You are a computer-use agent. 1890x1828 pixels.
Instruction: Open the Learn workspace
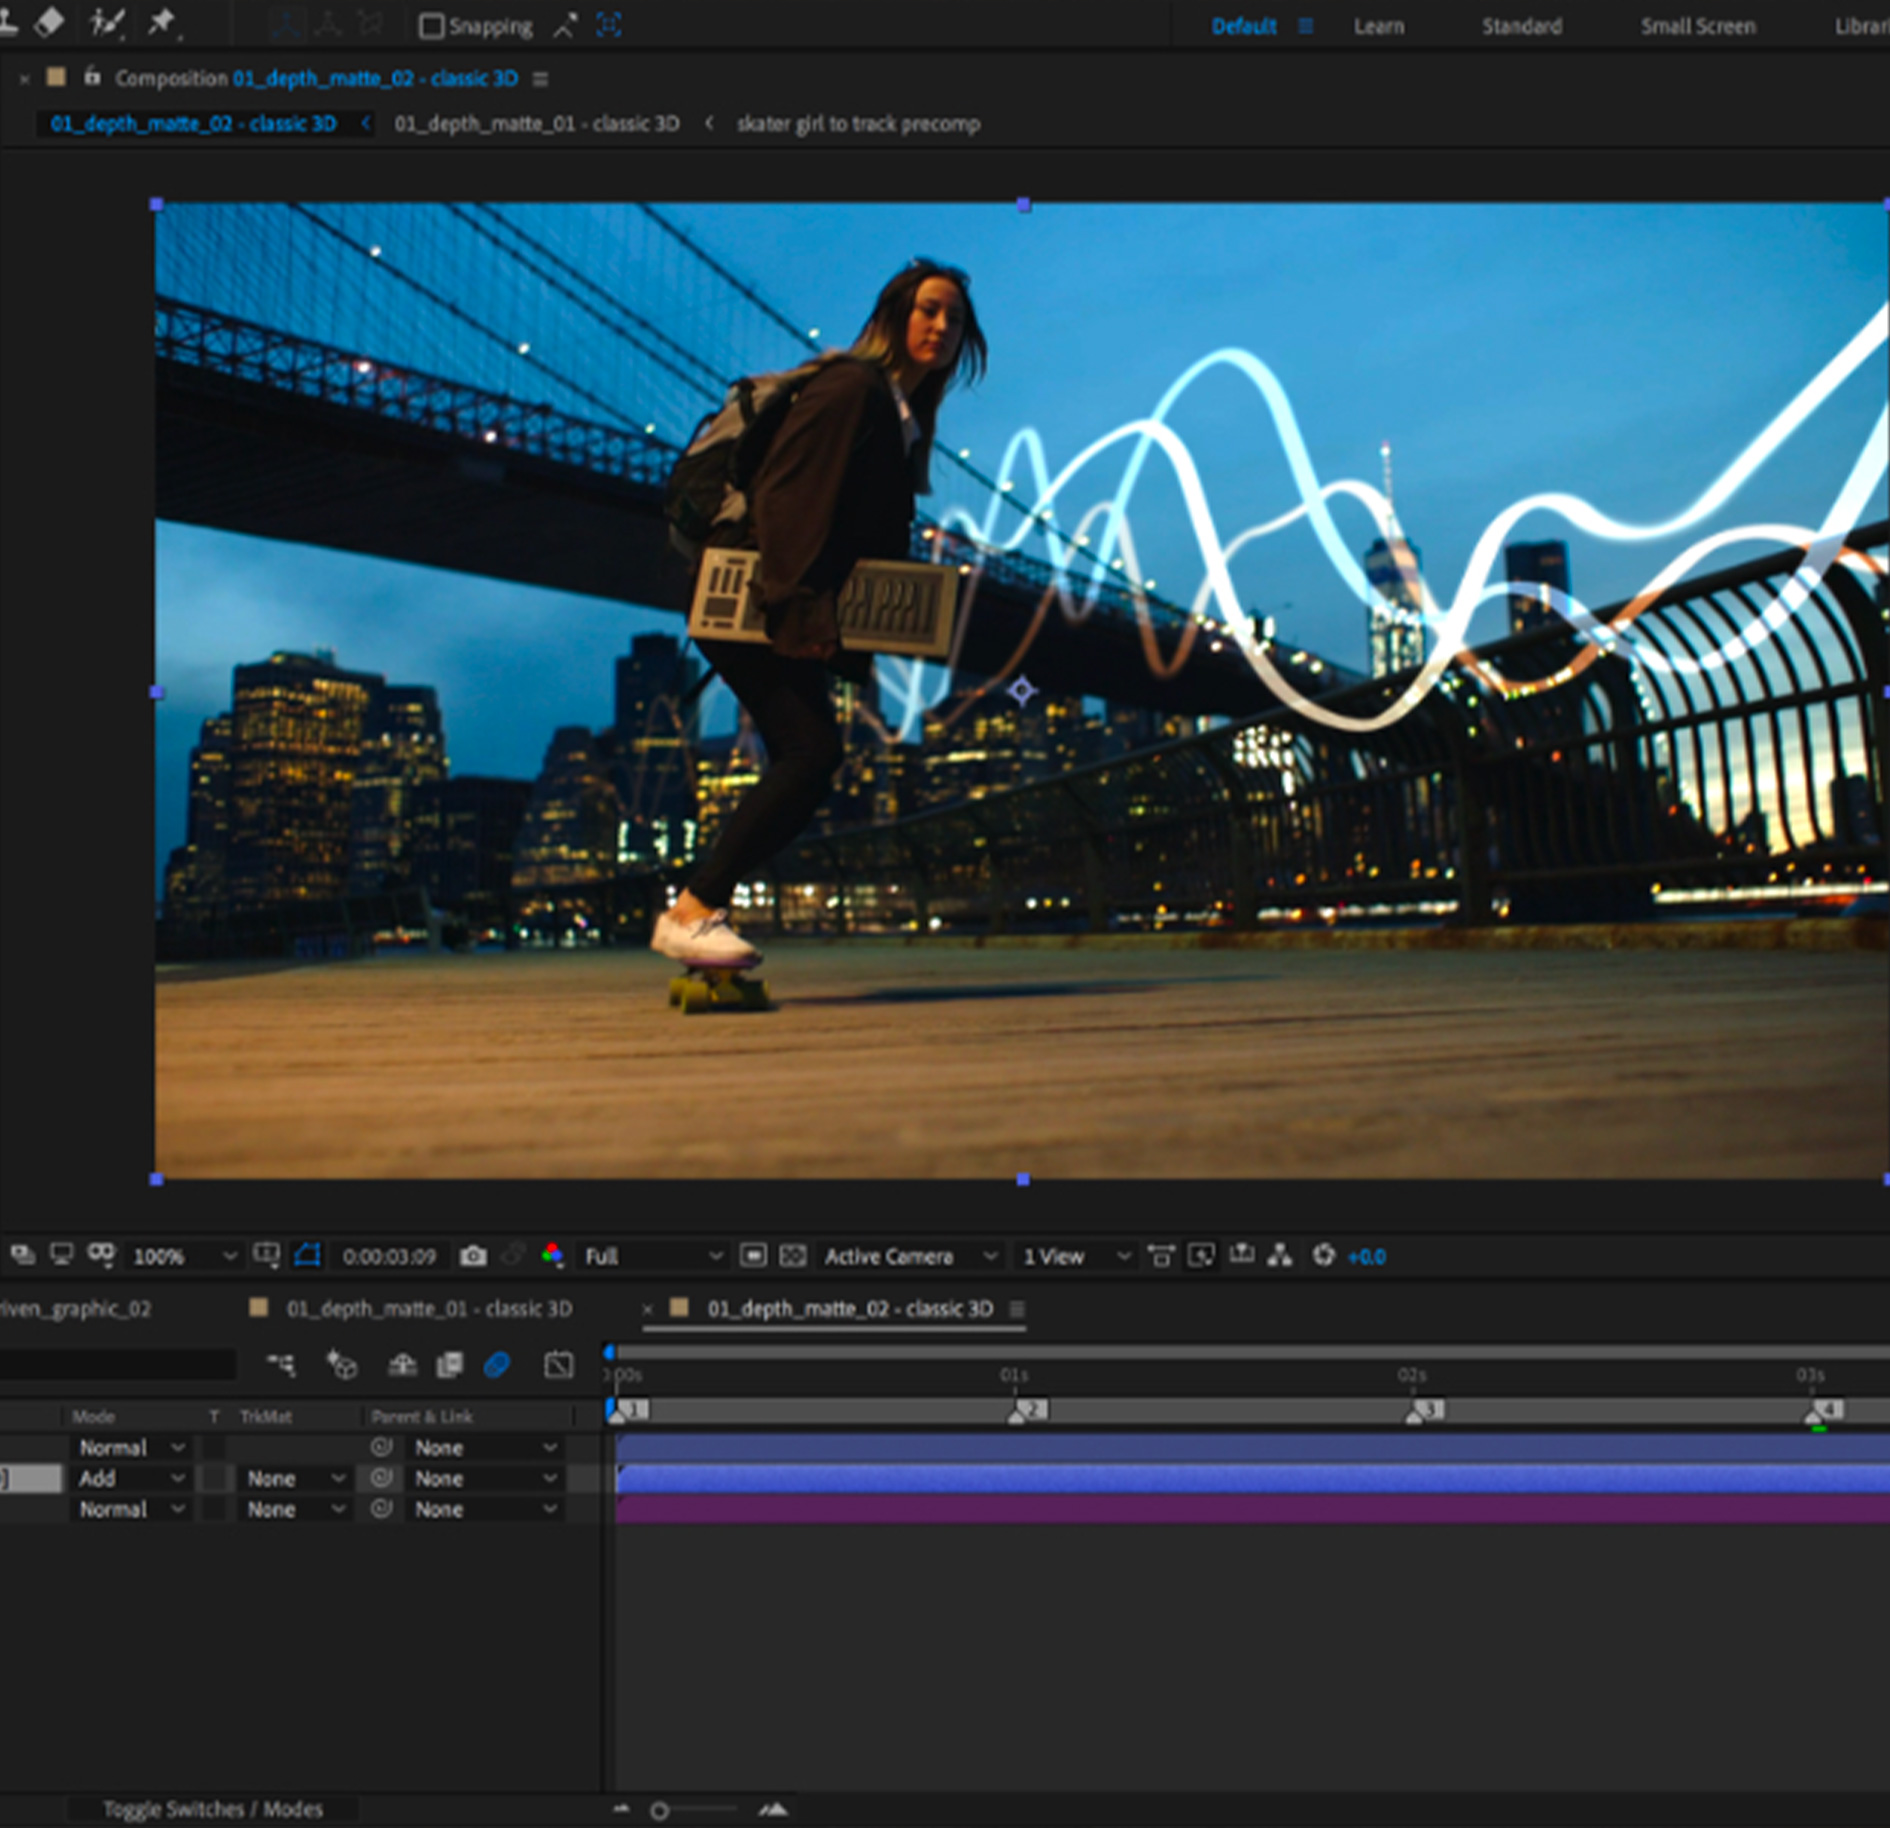1378,25
